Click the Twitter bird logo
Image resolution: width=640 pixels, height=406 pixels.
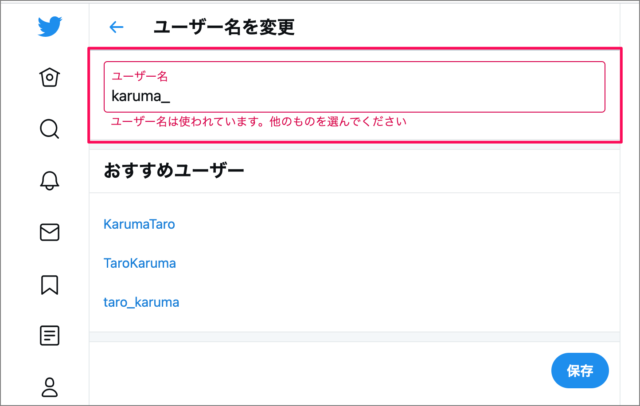point(50,26)
